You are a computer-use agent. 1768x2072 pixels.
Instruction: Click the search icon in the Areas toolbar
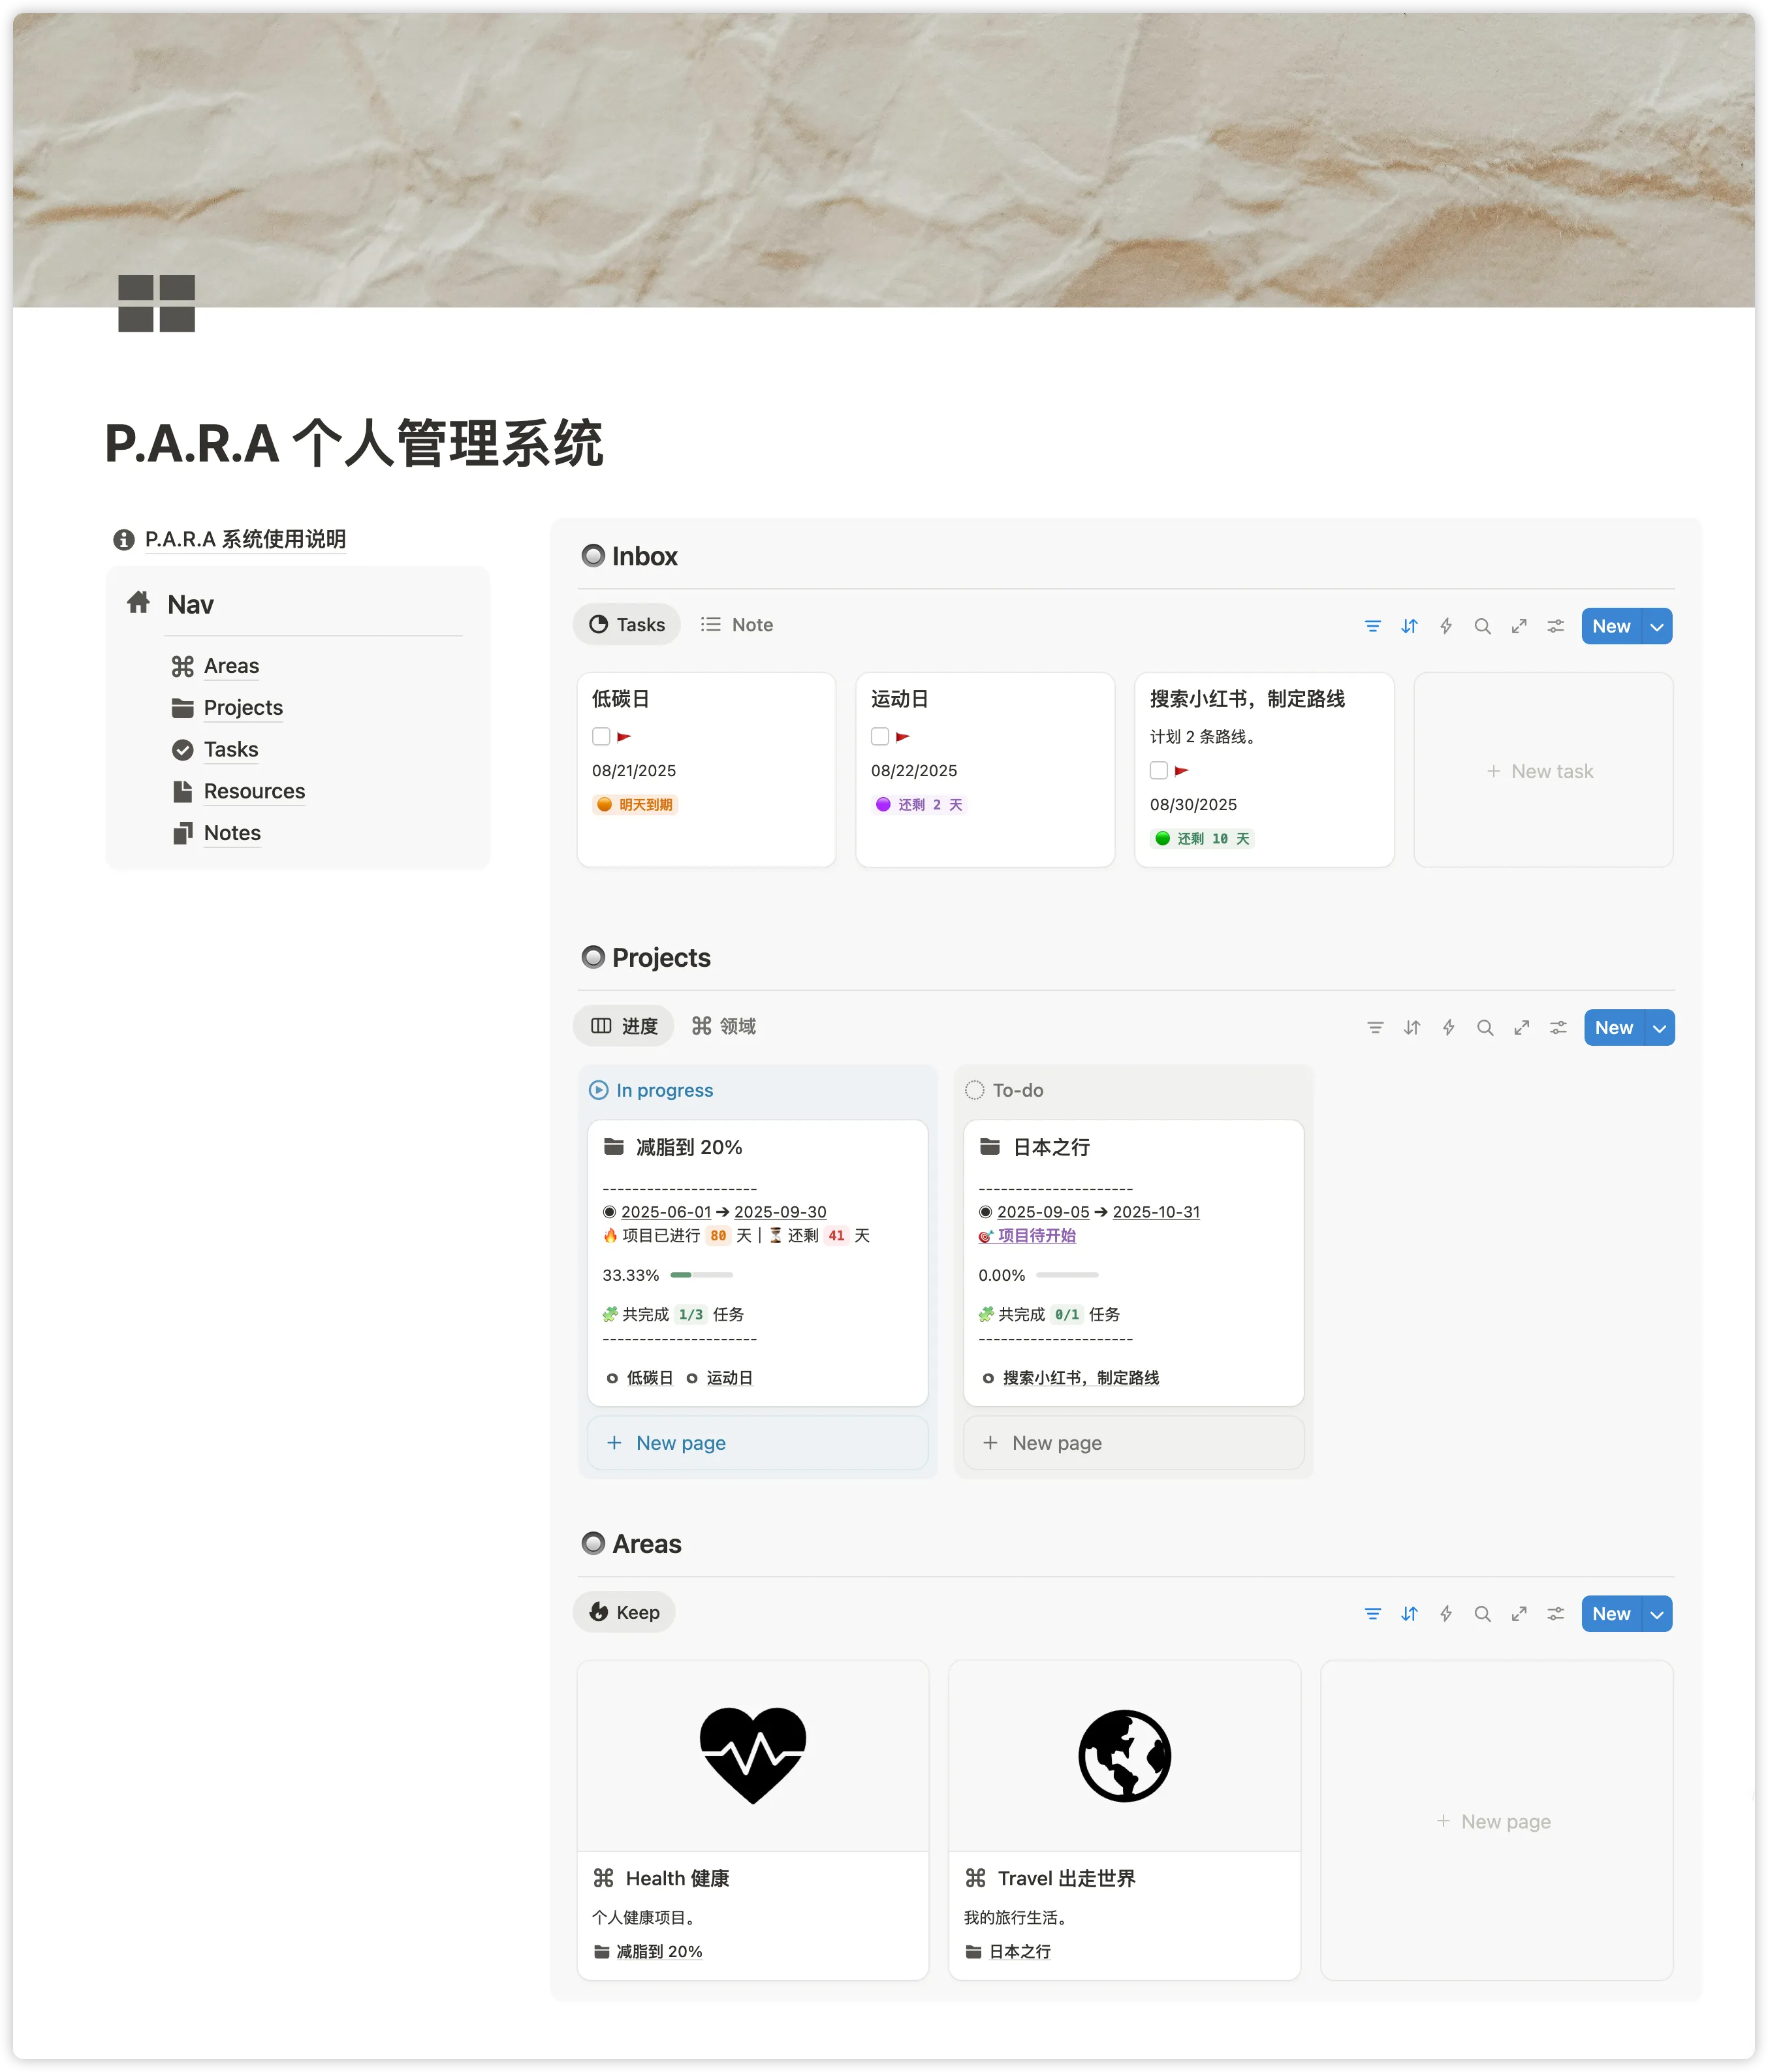tap(1482, 1614)
